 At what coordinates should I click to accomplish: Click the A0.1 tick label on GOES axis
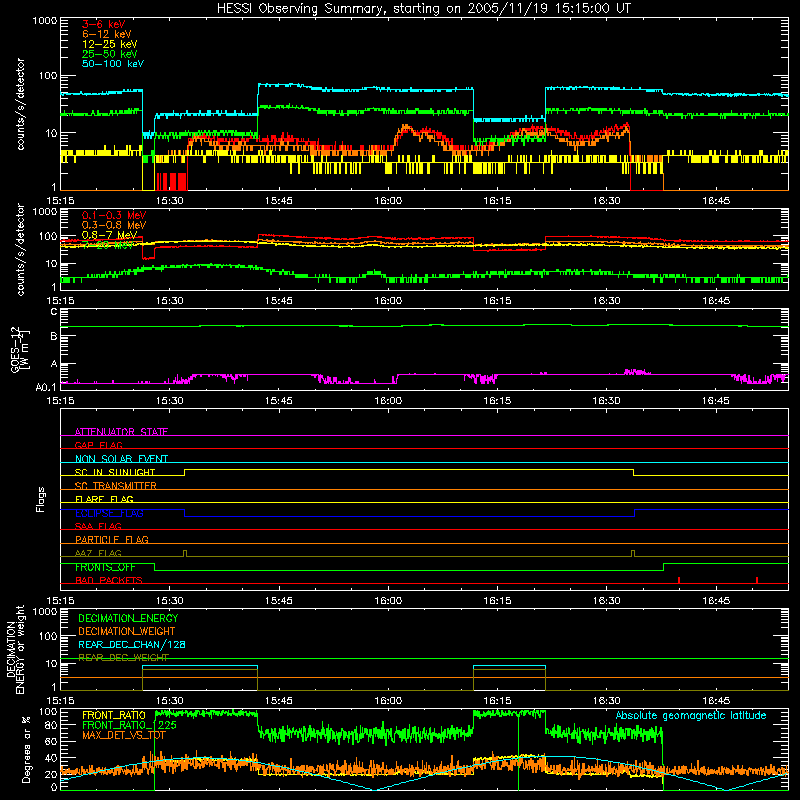[46, 388]
